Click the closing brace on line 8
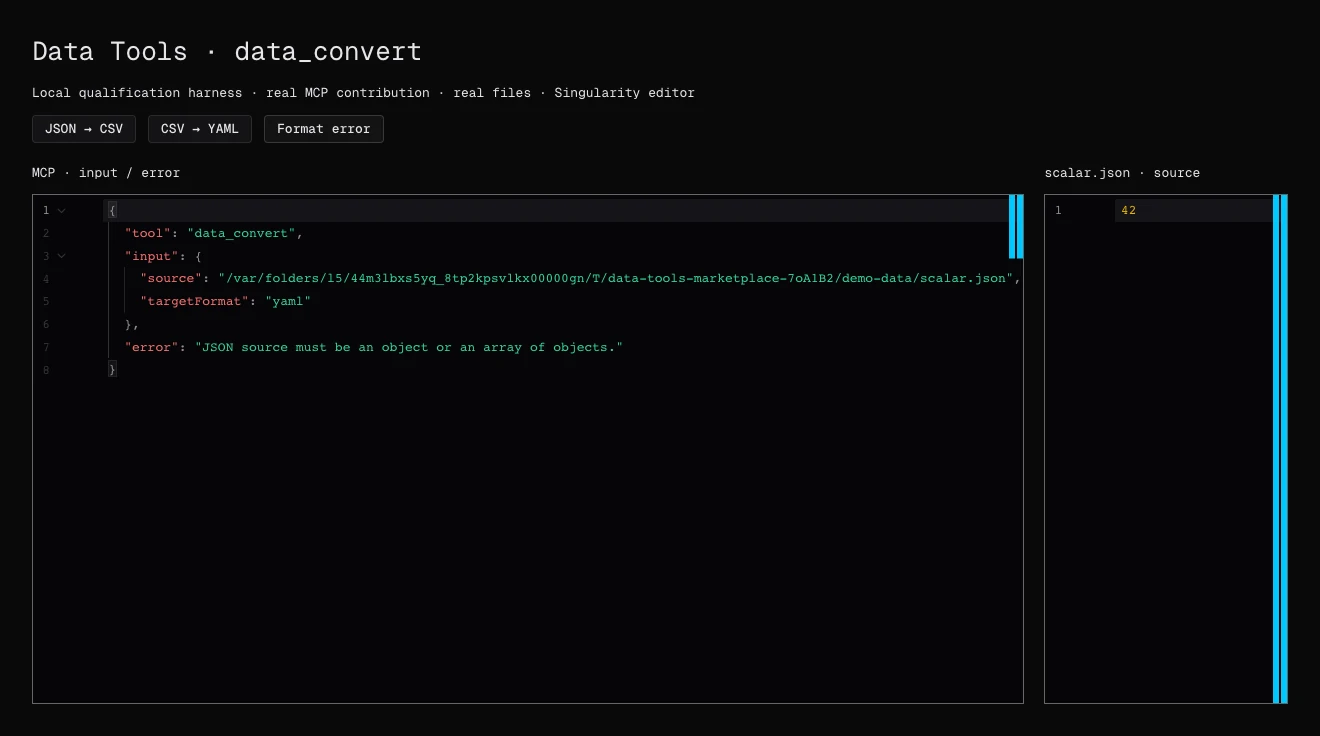Viewport: 1320px width, 736px height. (113, 370)
